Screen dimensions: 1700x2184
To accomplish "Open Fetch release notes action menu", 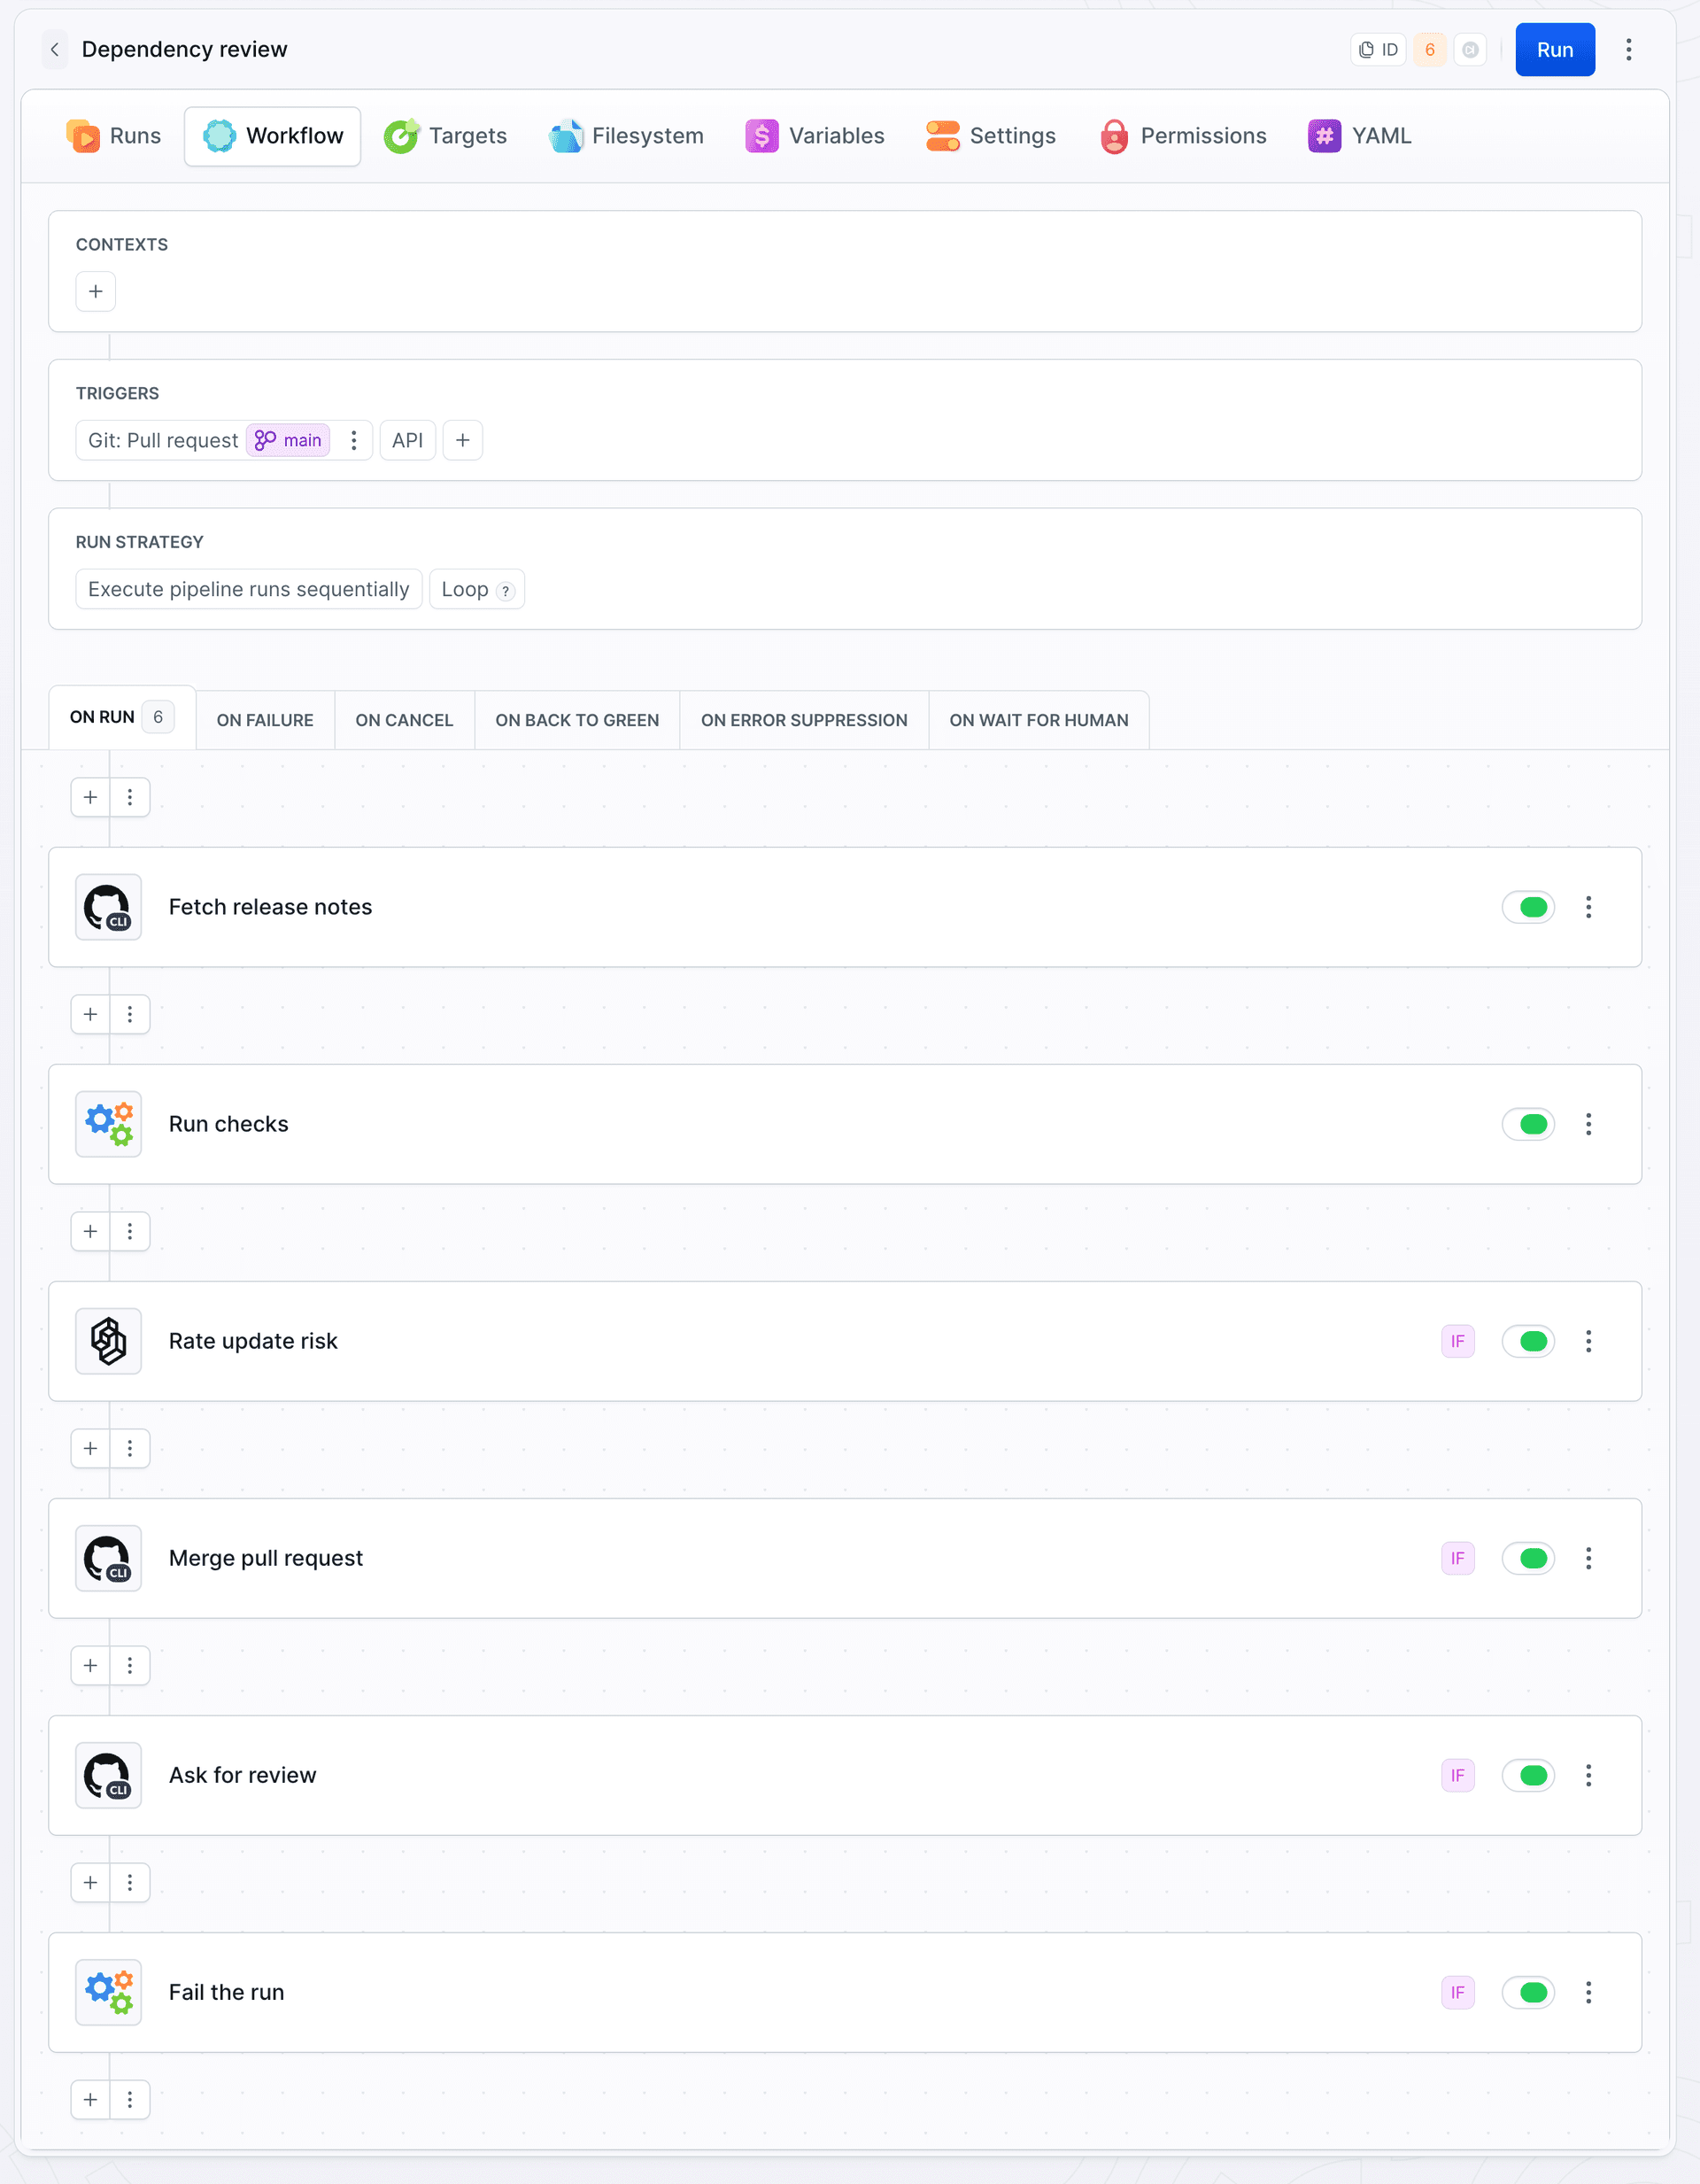I will (x=1588, y=908).
